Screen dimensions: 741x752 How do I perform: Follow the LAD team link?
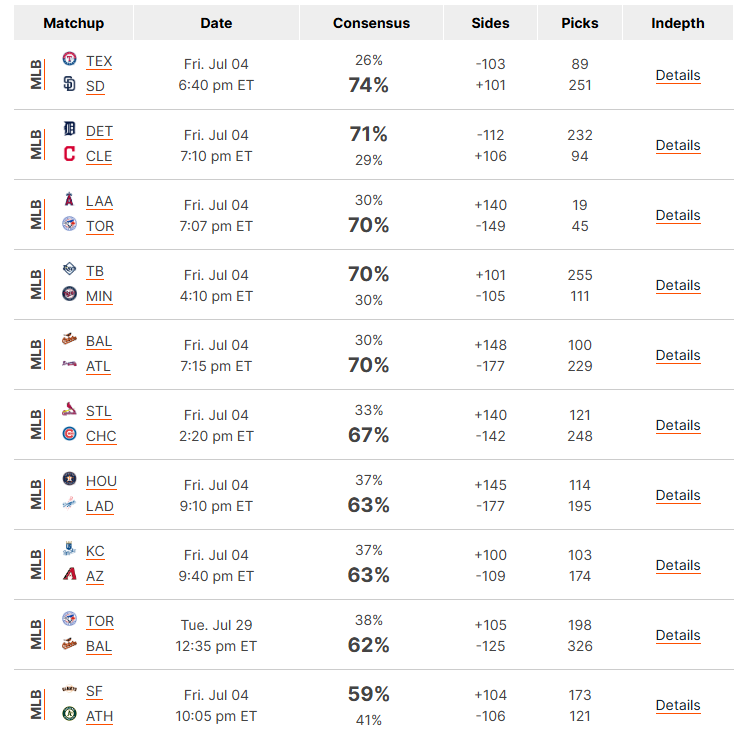click(100, 506)
